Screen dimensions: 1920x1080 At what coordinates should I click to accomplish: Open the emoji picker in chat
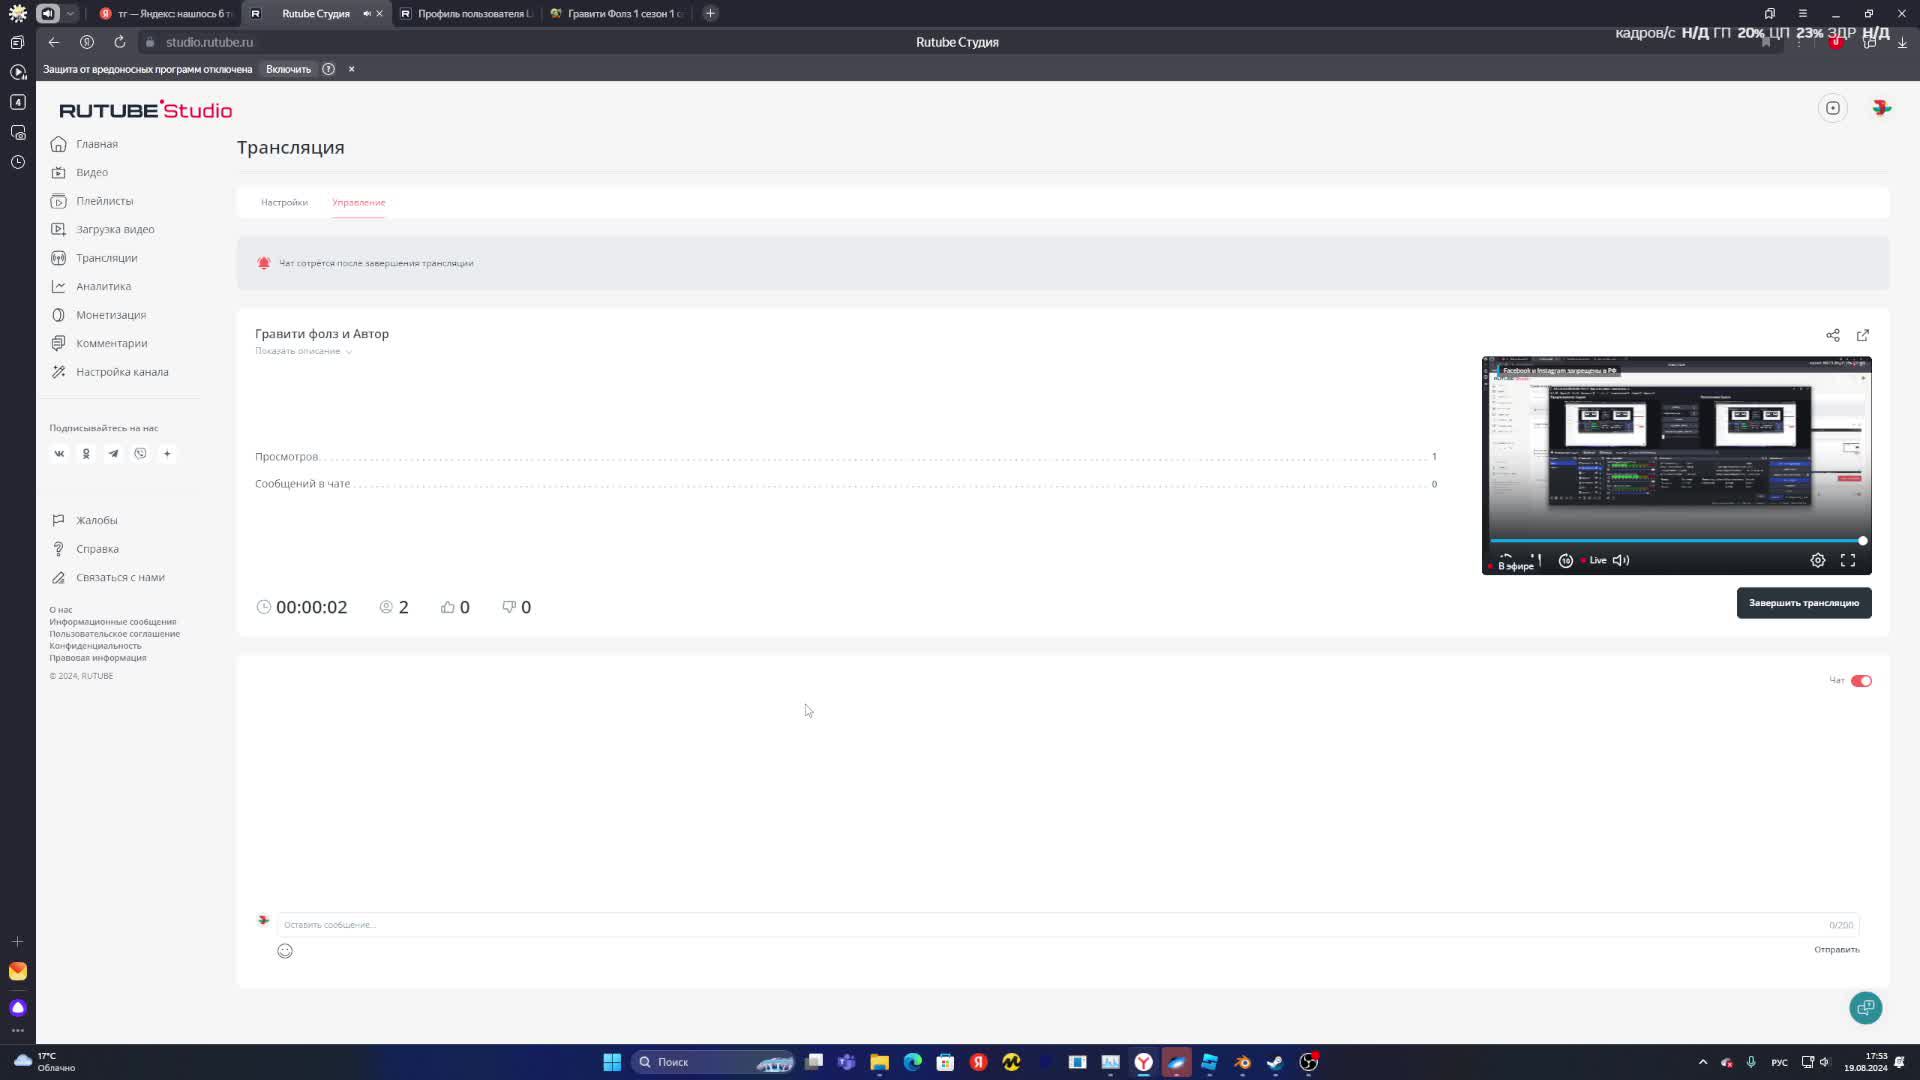[x=285, y=951]
